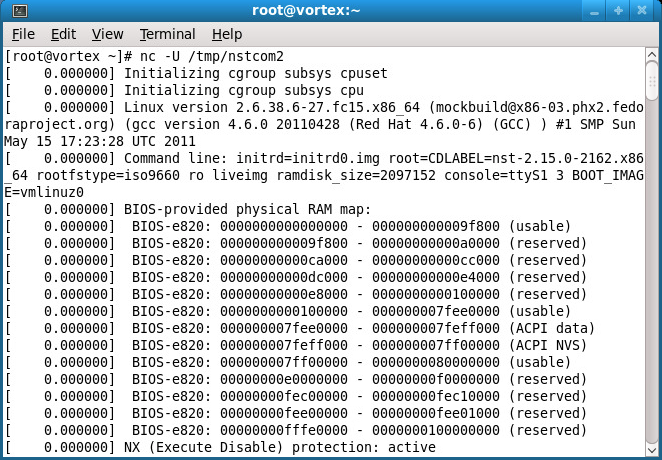Click the text '(ACPI NVS)'
Viewport: 662px width, 460px height.
(x=548, y=345)
